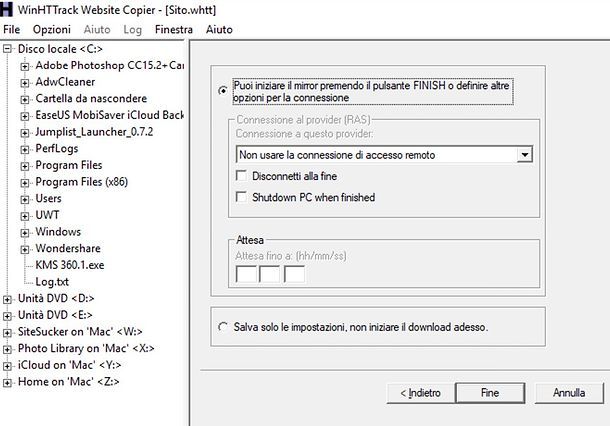Image resolution: width=610 pixels, height=426 pixels.
Task: Expand the Jumplist_Launcher_0.7.2 folder
Action: point(25,133)
